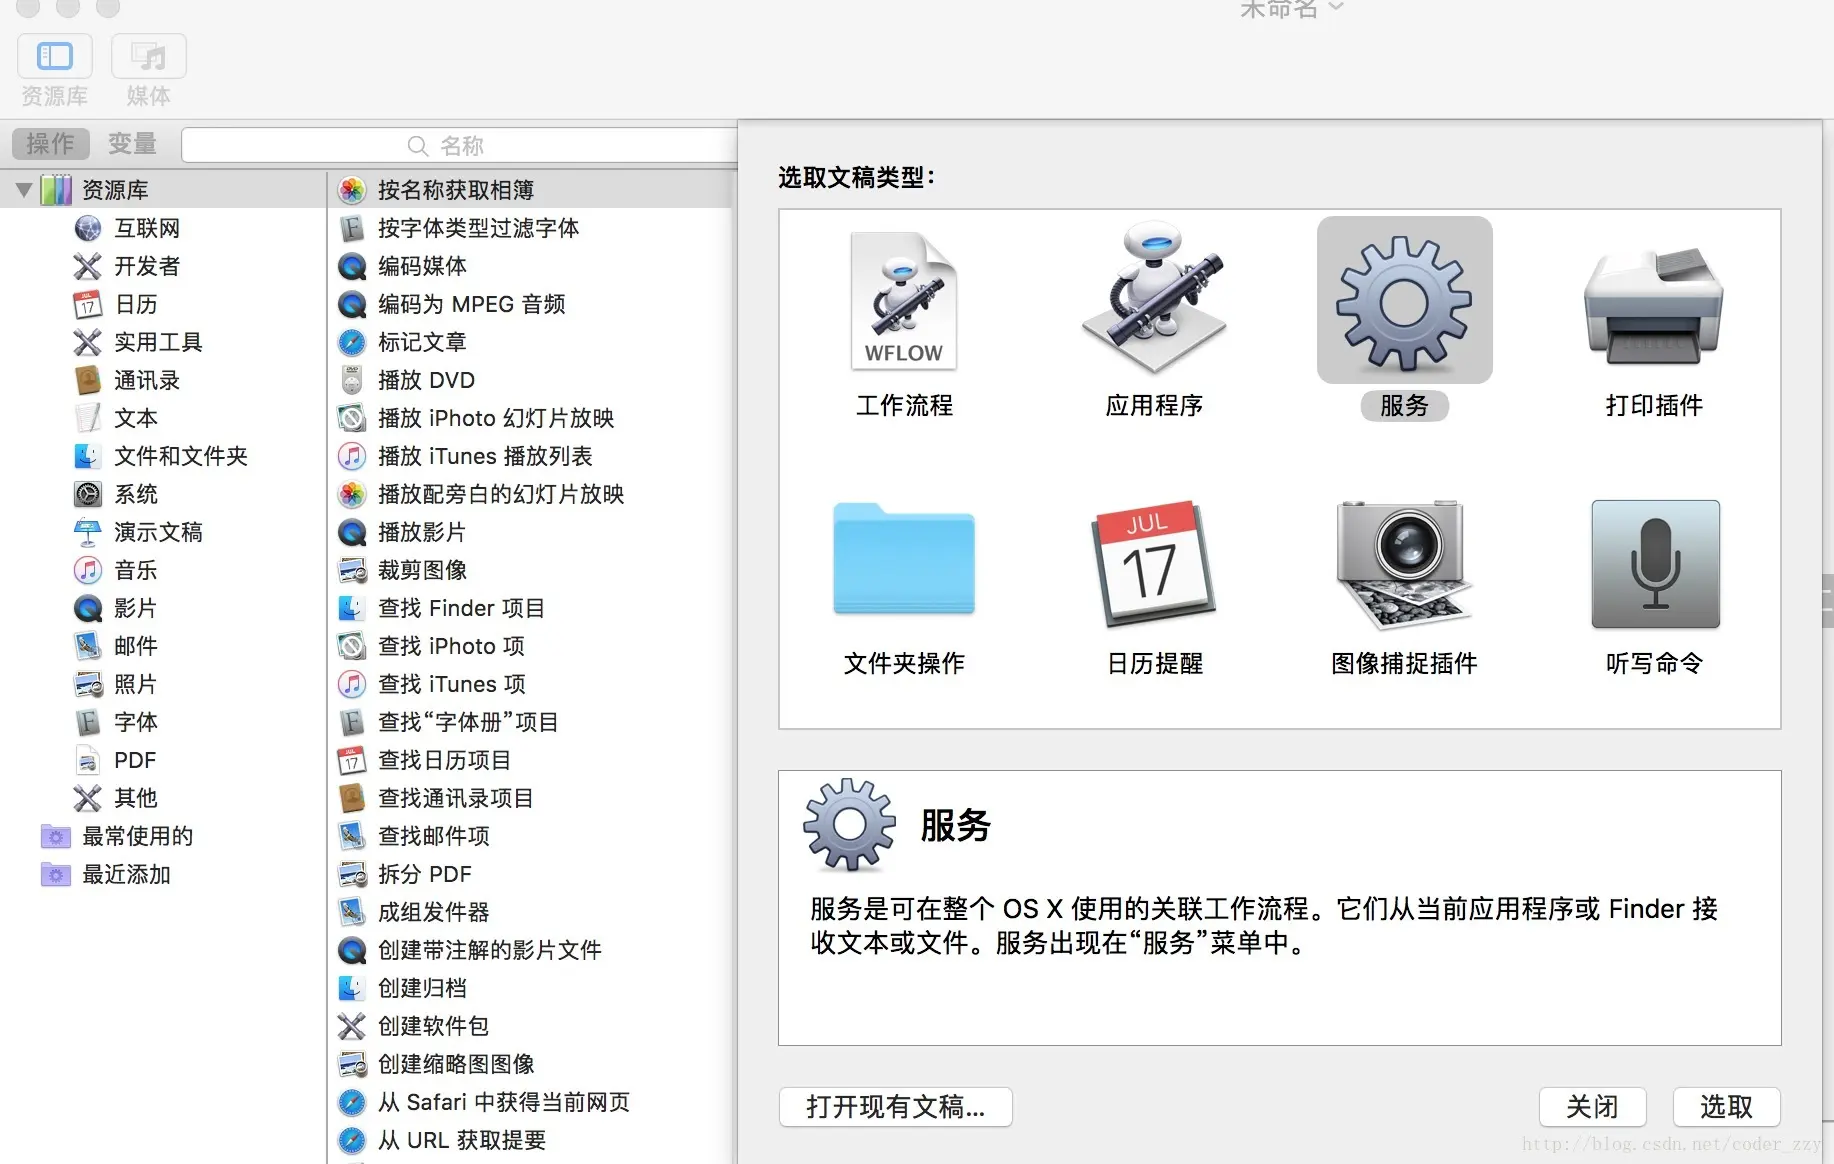Select the 打印插件 printer icon

click(1652, 300)
